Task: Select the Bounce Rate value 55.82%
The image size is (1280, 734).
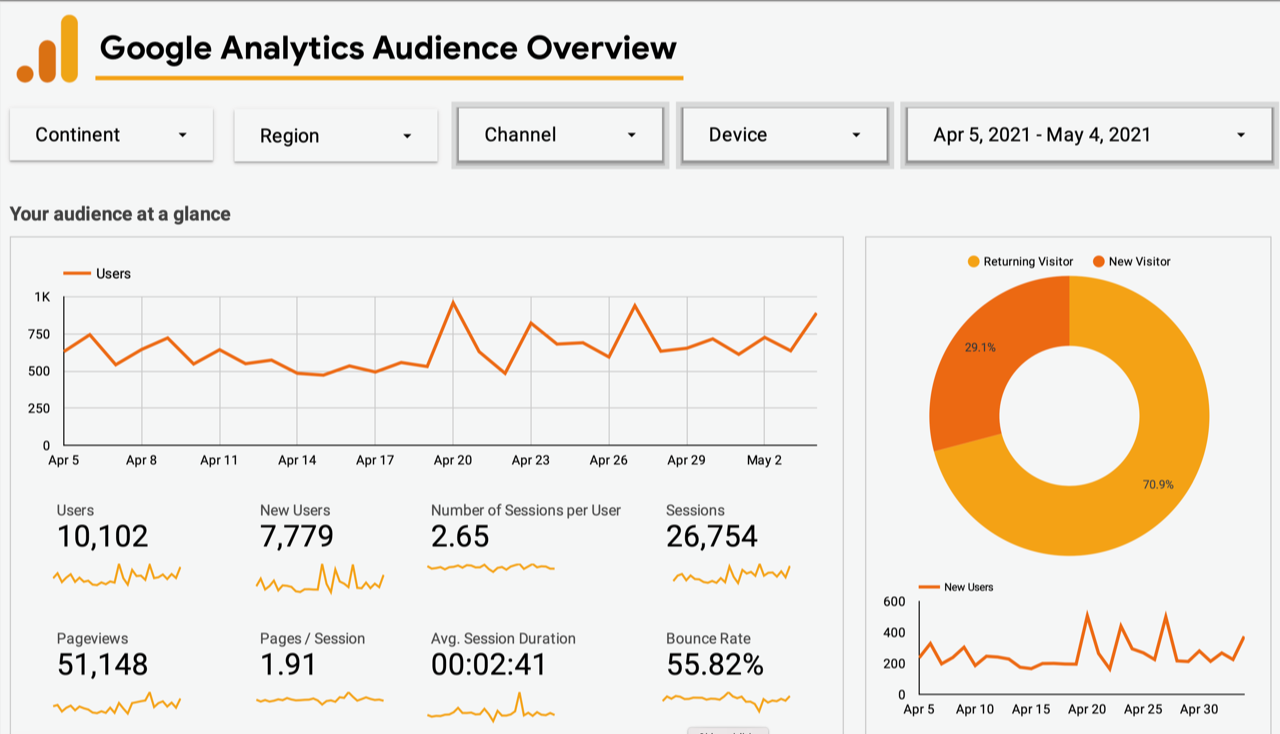Action: tap(715, 664)
